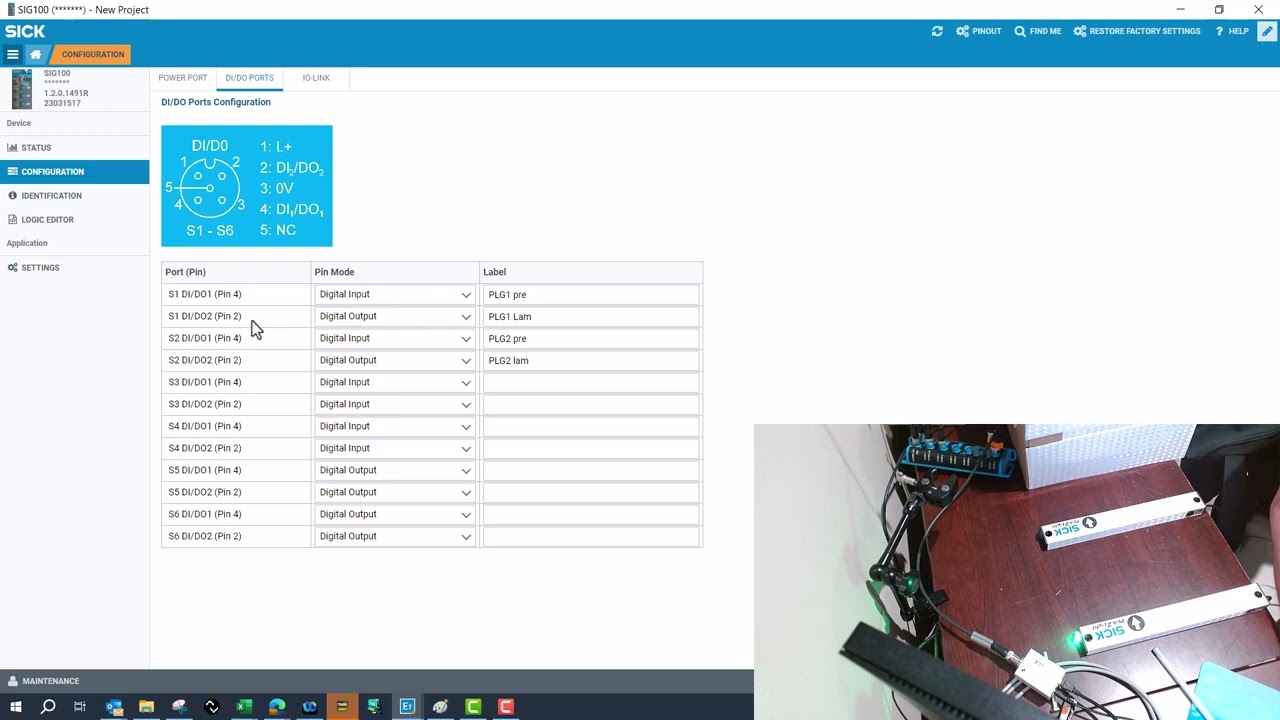The height and width of the screenshot is (720, 1280).
Task: Open the Help button
Action: 1232,31
